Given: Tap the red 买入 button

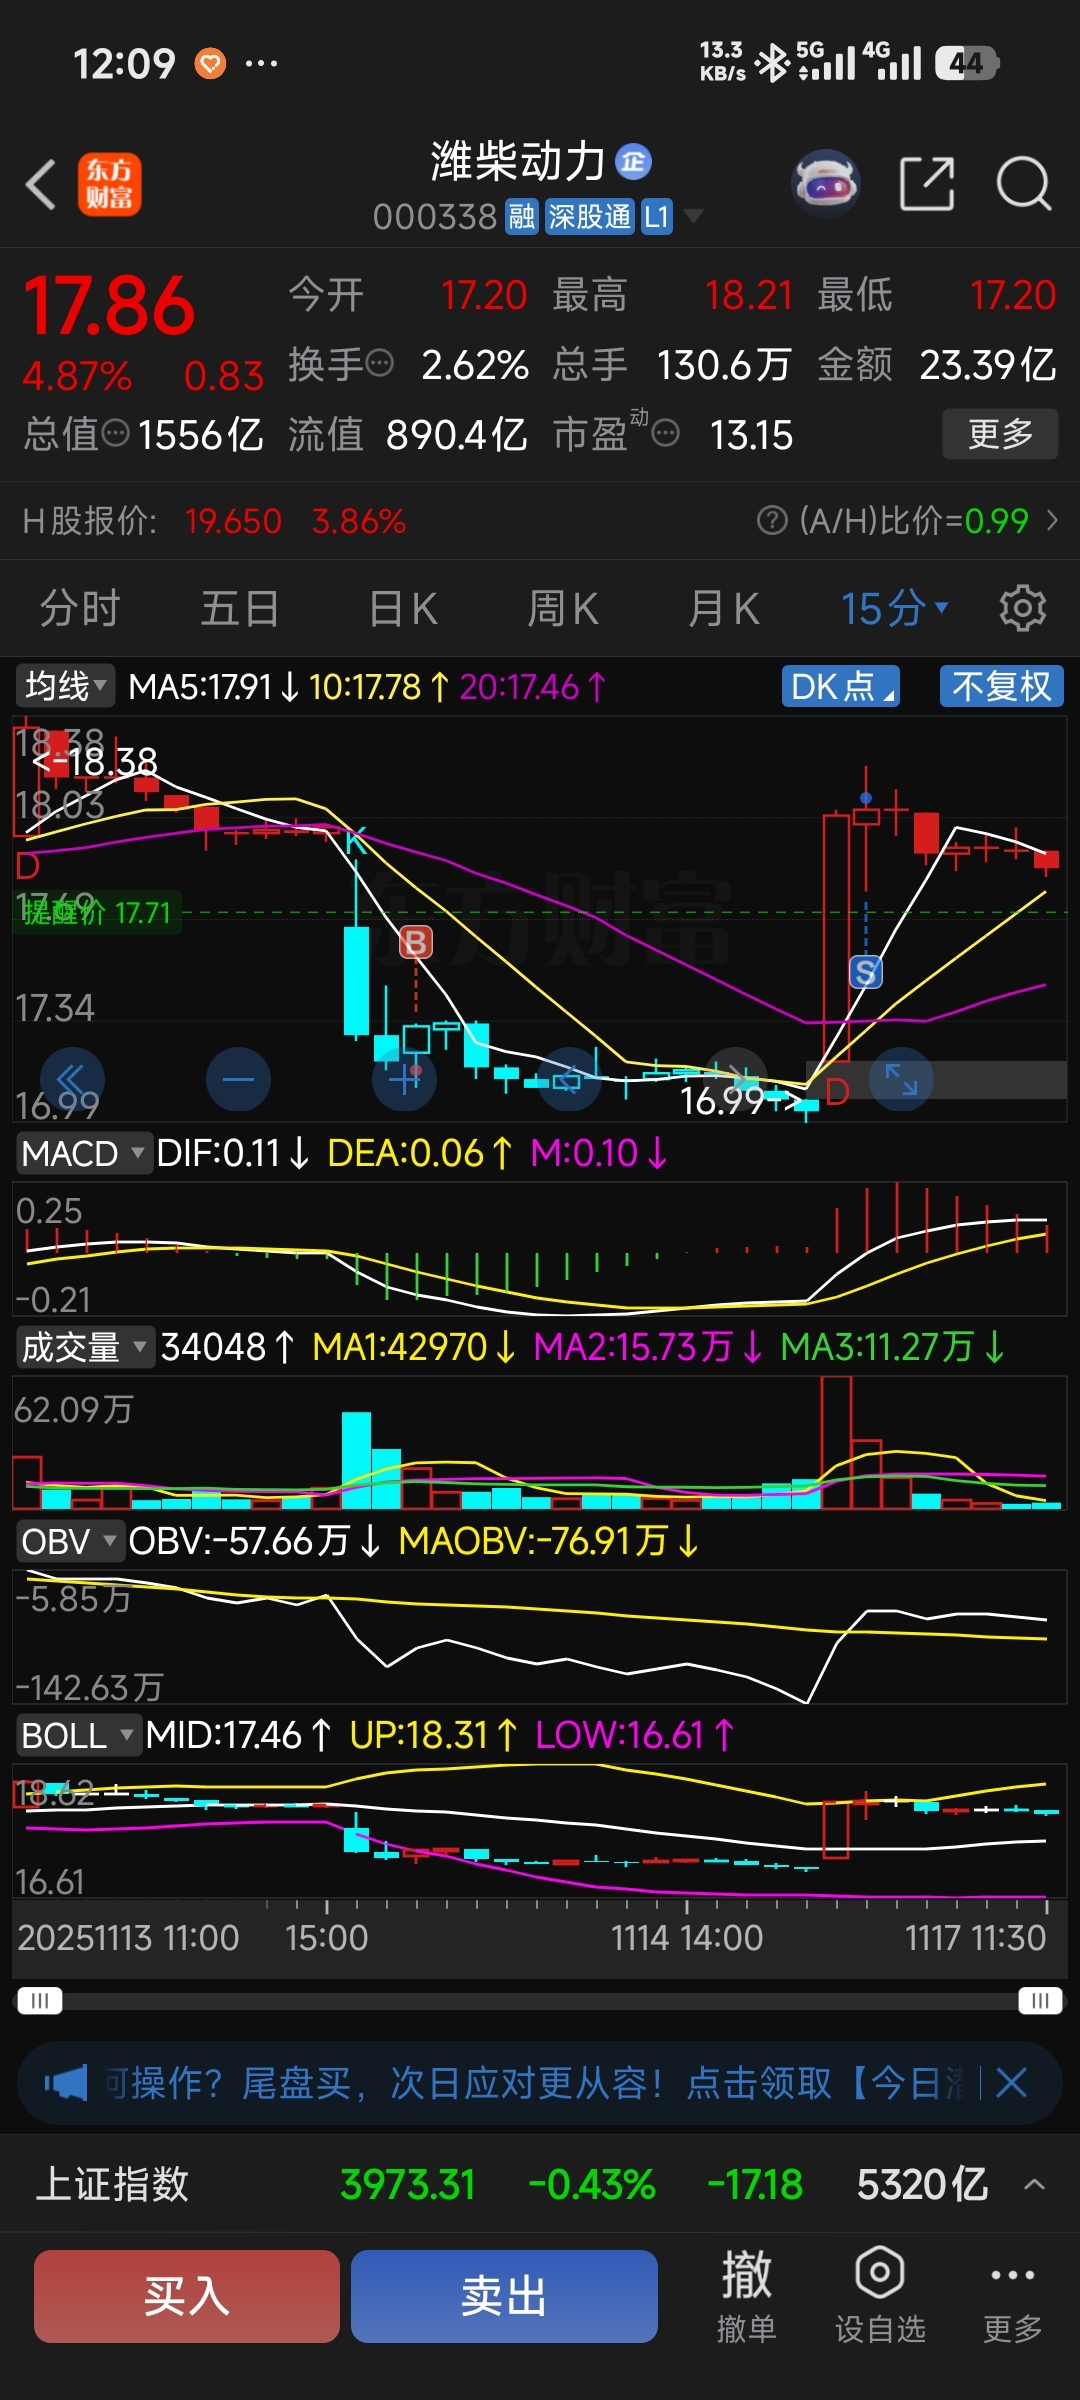Looking at the screenshot, I should coord(187,2296).
